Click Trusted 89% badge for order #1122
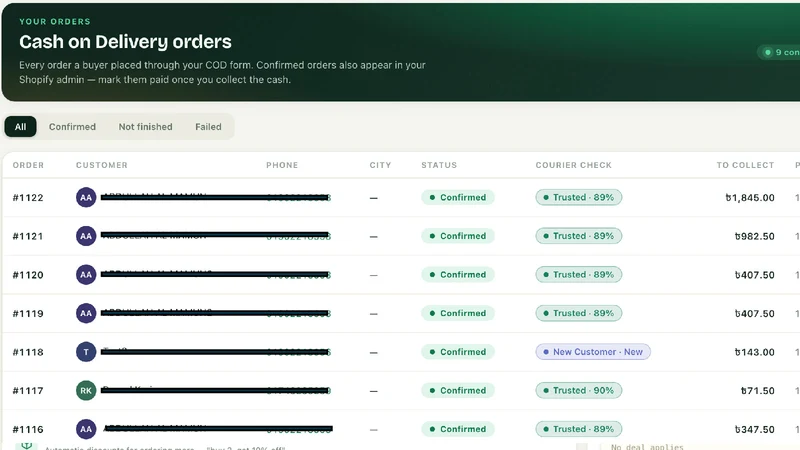Viewport: 800px width, 450px height. click(579, 197)
